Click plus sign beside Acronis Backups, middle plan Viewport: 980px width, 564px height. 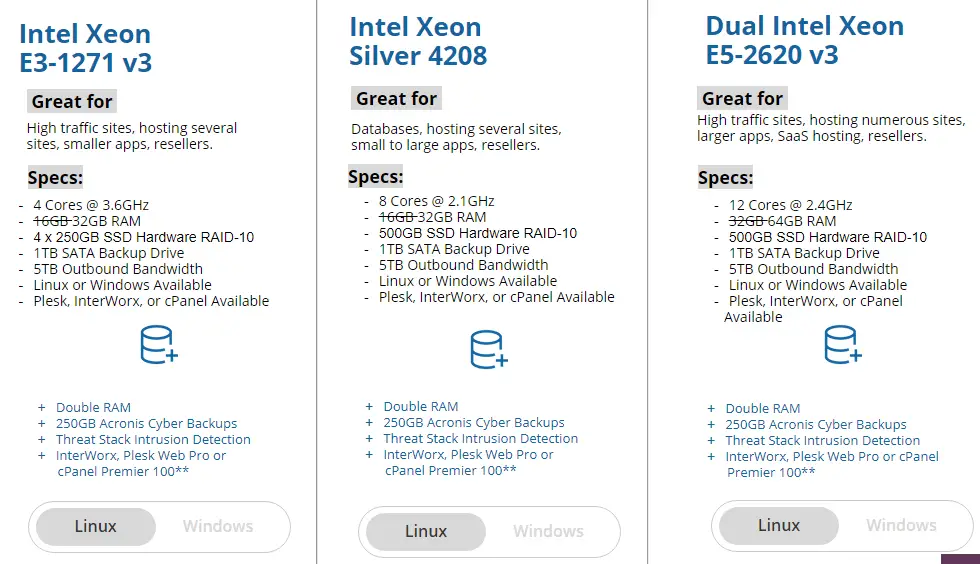369,423
